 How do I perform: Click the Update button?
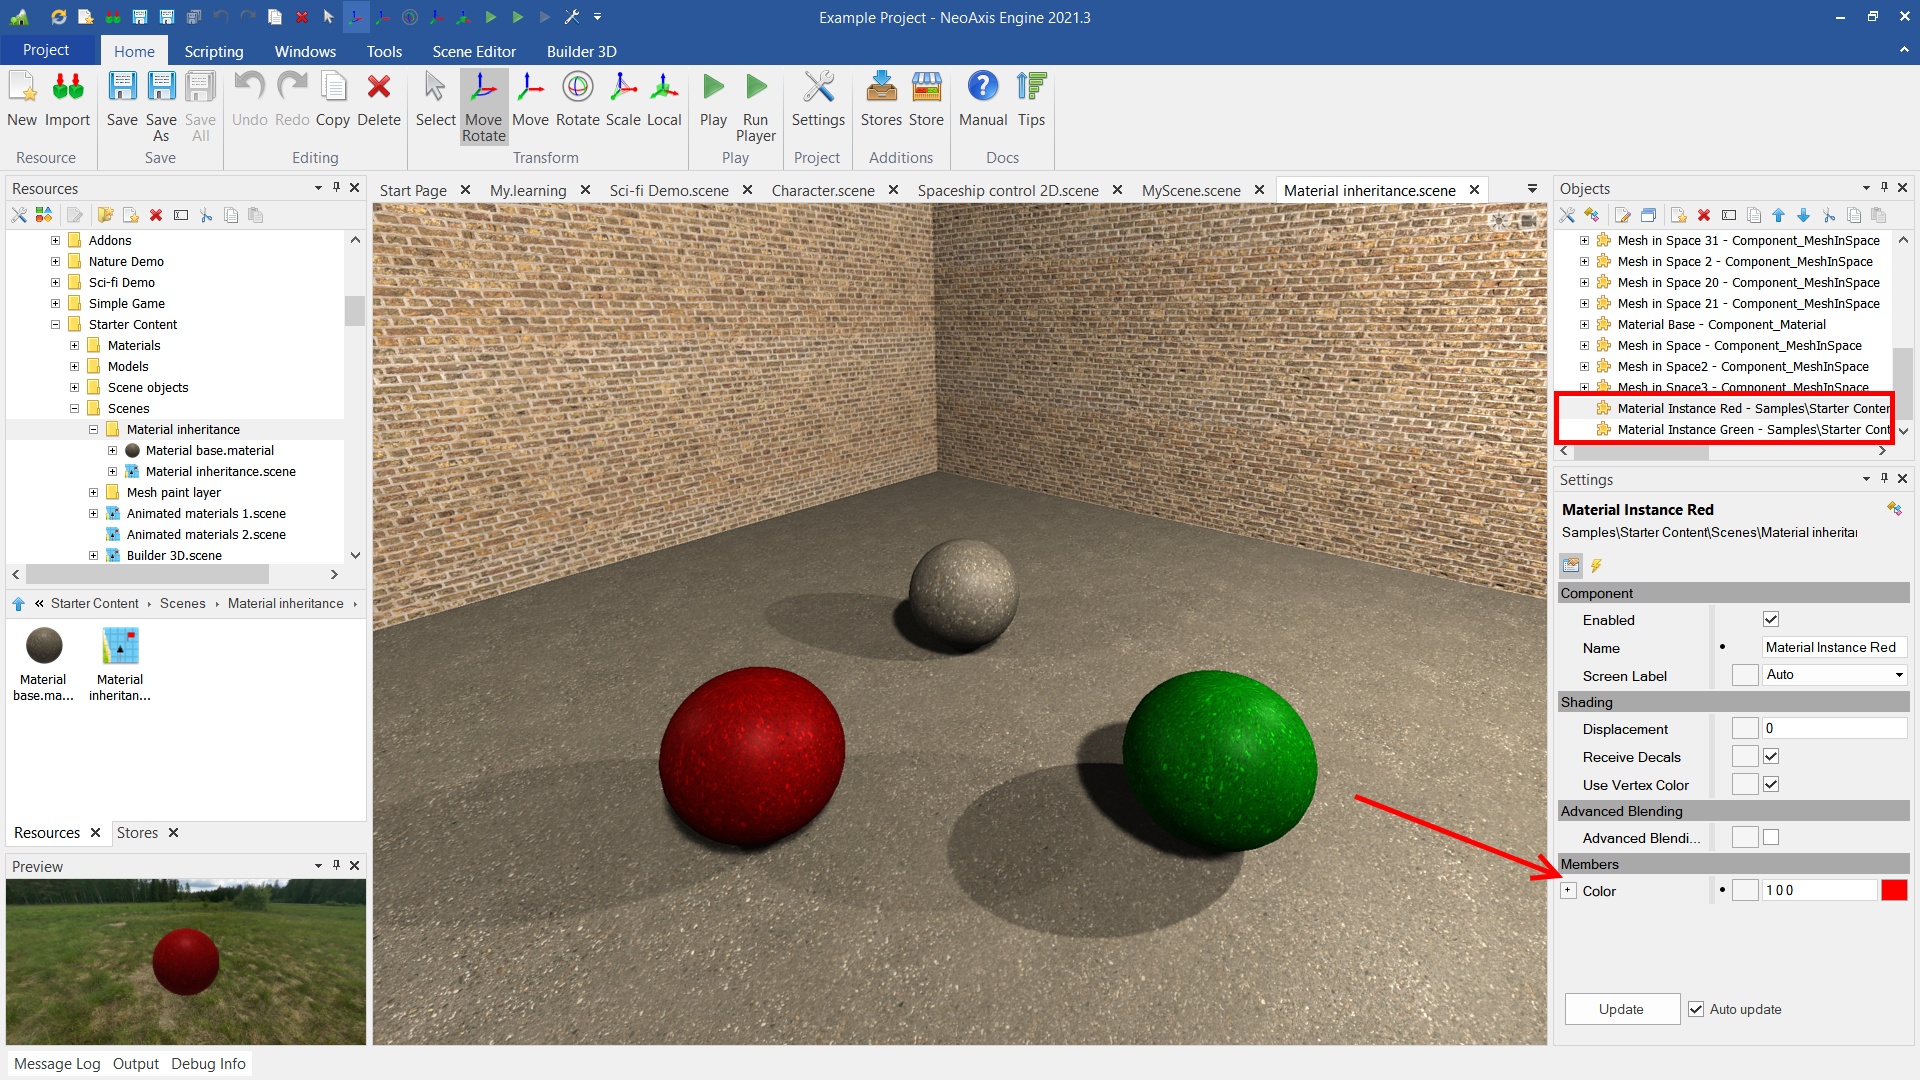tap(1621, 1009)
